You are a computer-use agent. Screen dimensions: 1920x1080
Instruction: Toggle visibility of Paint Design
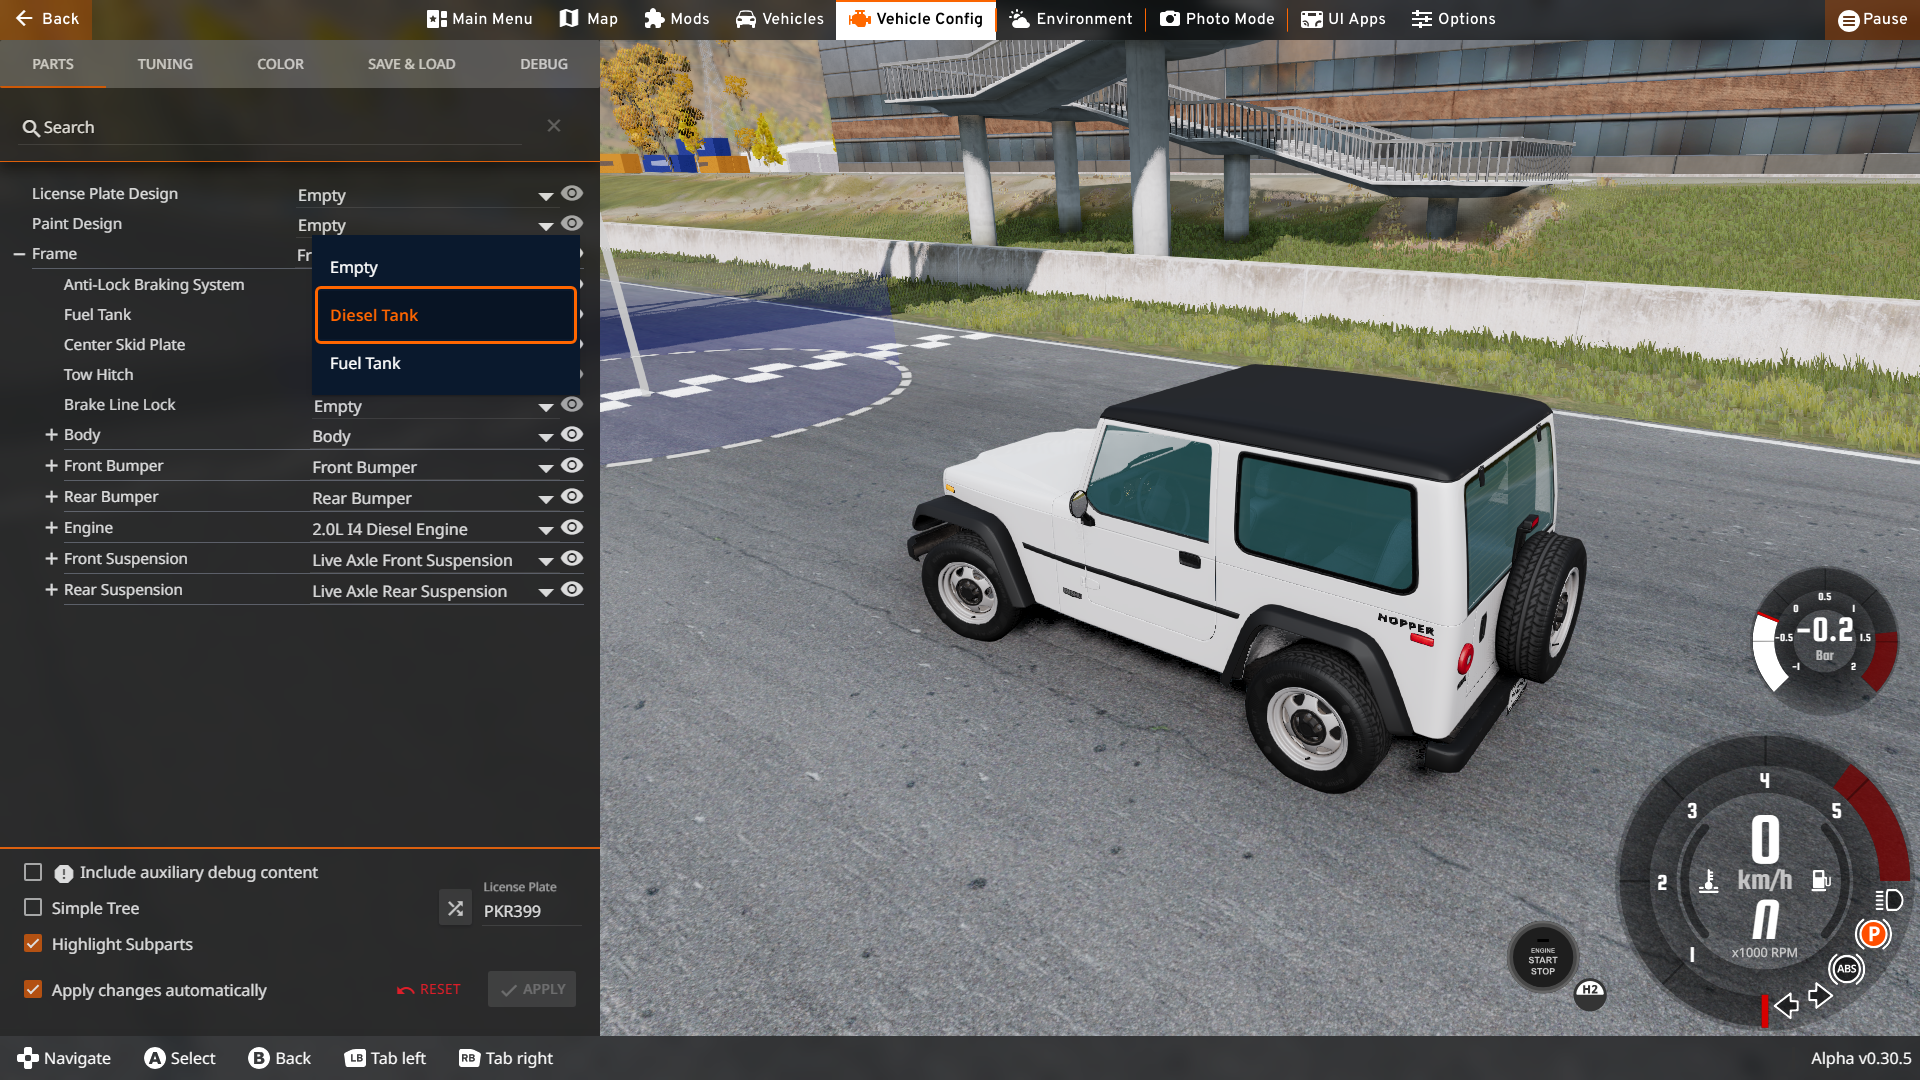[572, 224]
